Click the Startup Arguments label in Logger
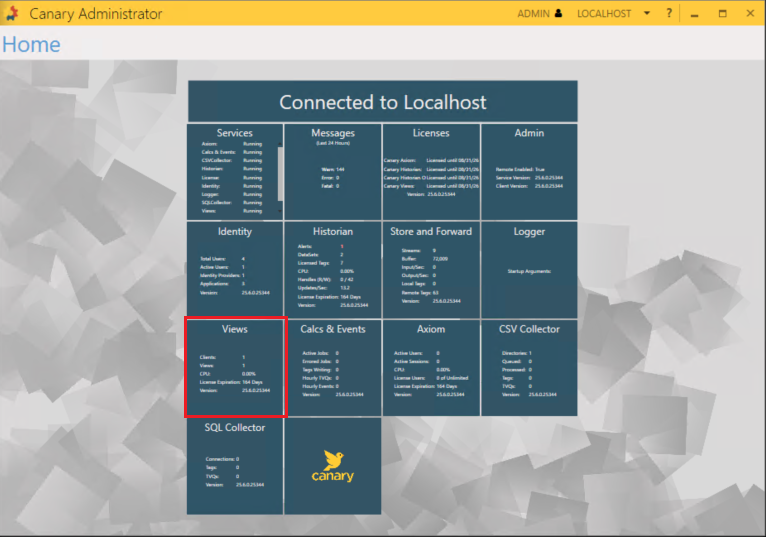The image size is (766, 537). pos(529,271)
